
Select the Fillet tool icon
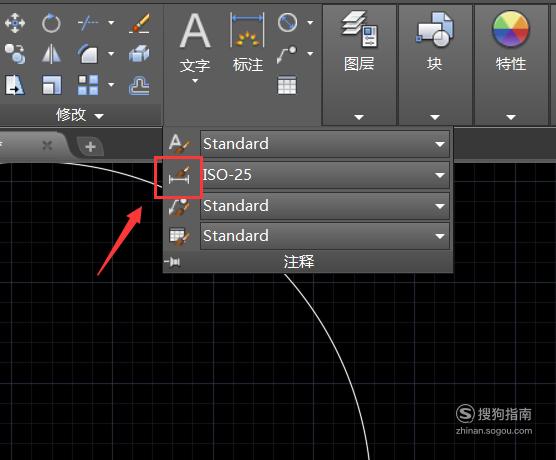click(88, 54)
